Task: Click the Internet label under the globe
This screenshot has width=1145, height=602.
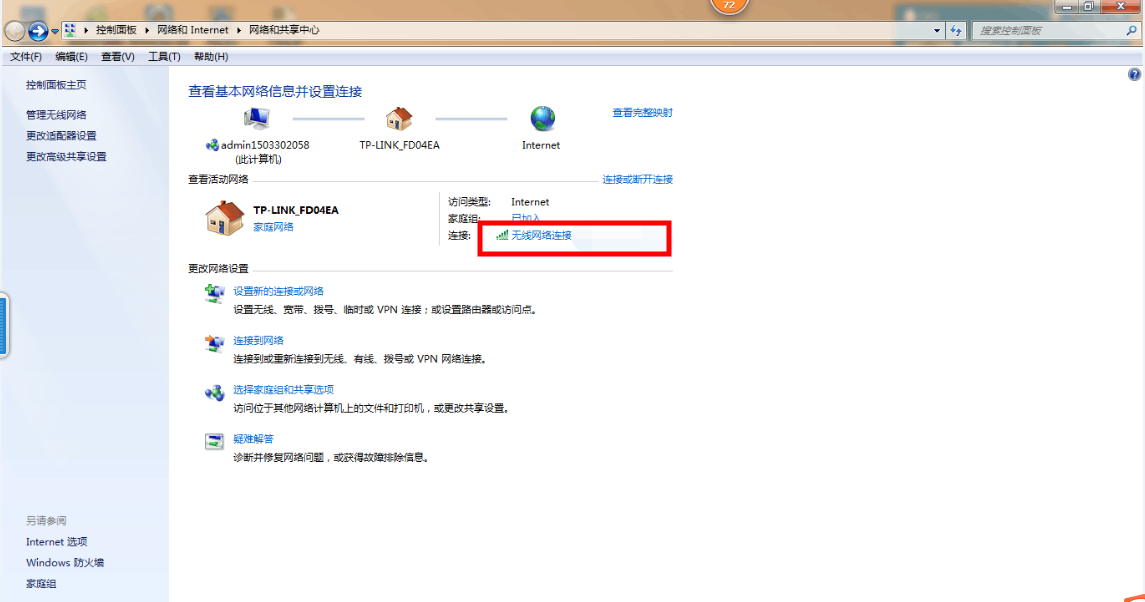Action: pos(541,145)
